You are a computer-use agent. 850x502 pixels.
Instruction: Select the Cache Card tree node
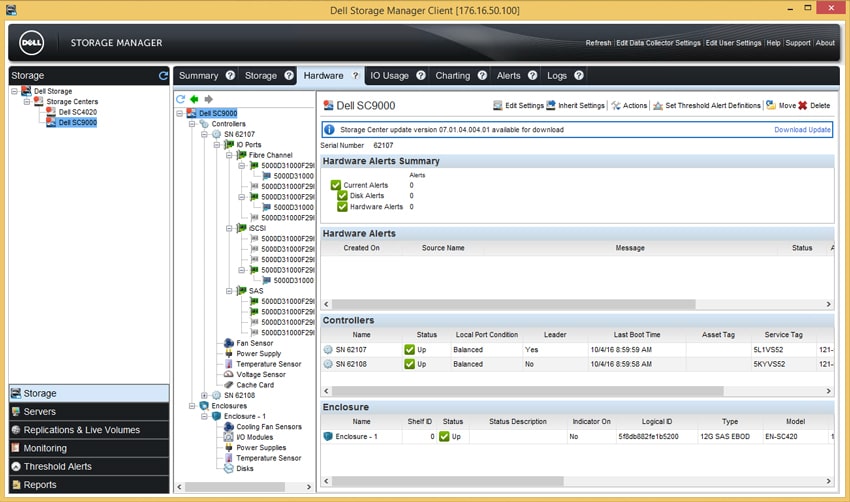coord(255,385)
